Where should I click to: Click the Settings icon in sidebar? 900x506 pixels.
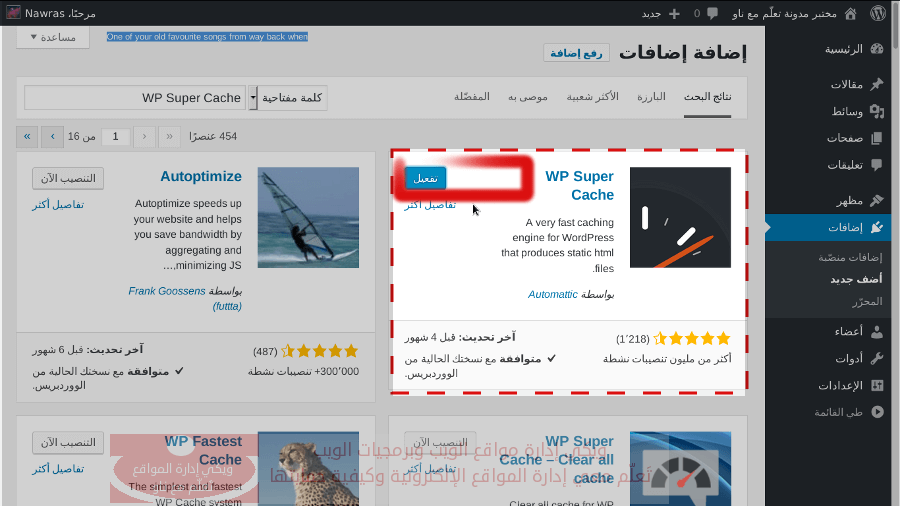[877, 385]
